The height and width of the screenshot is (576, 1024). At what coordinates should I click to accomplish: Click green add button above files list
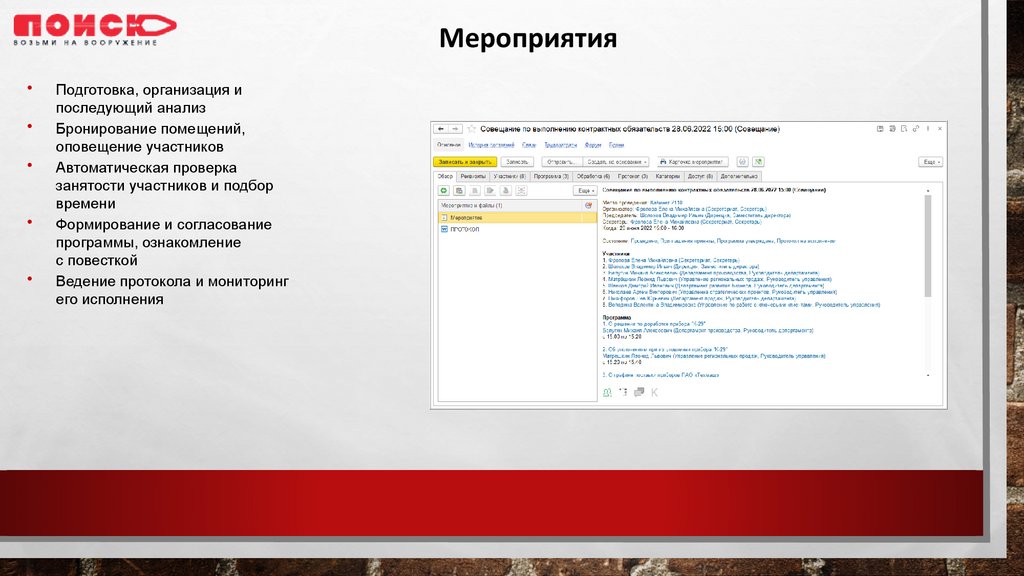(x=444, y=191)
